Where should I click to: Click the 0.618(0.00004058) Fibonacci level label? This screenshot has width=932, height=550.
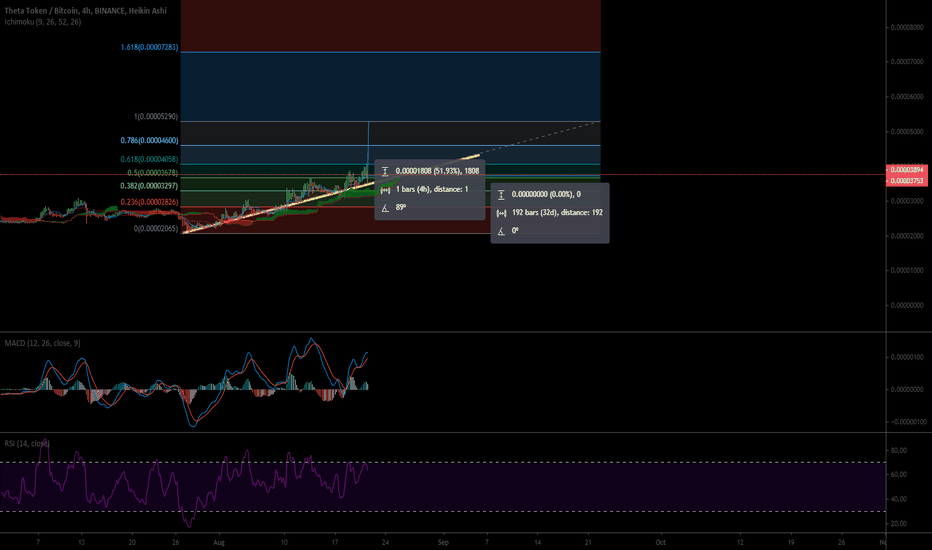tap(149, 159)
